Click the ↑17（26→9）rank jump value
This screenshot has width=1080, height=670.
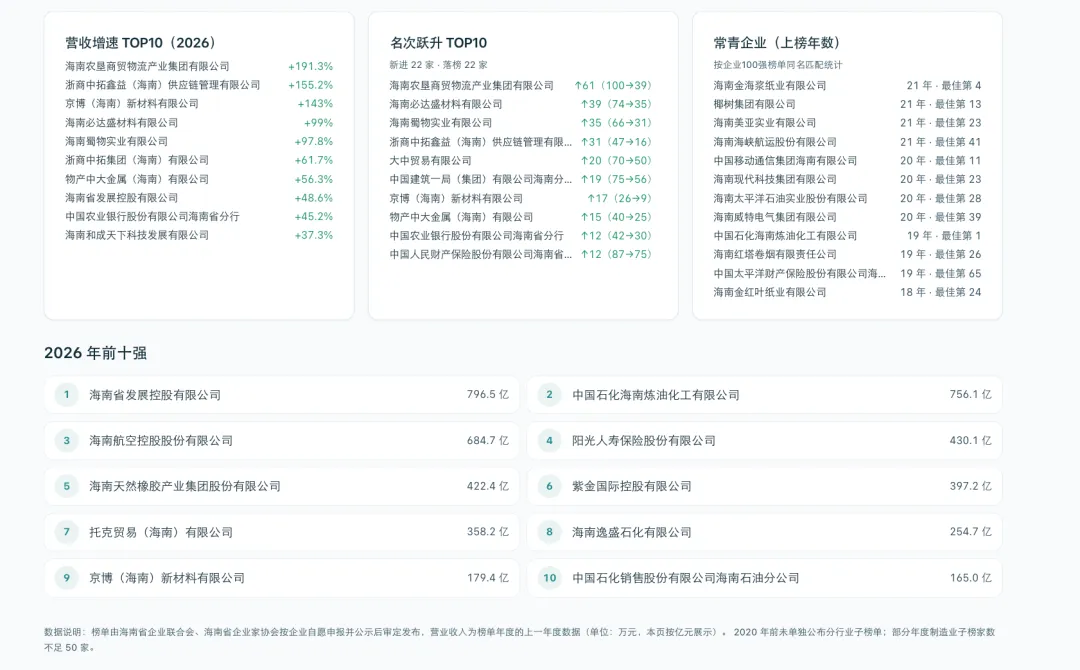coord(619,198)
